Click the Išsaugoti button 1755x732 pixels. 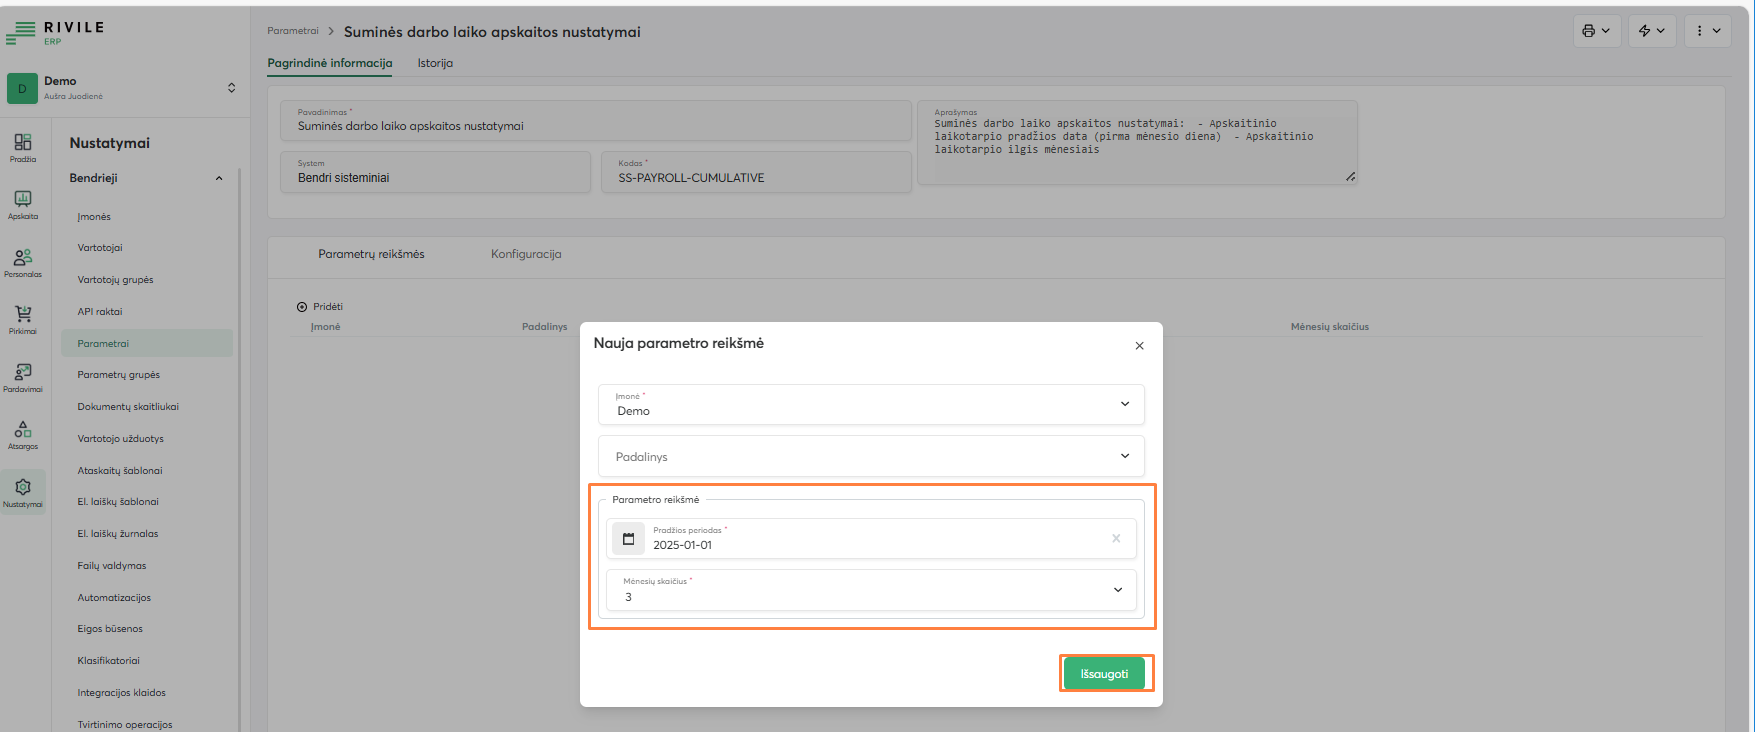1104,674
